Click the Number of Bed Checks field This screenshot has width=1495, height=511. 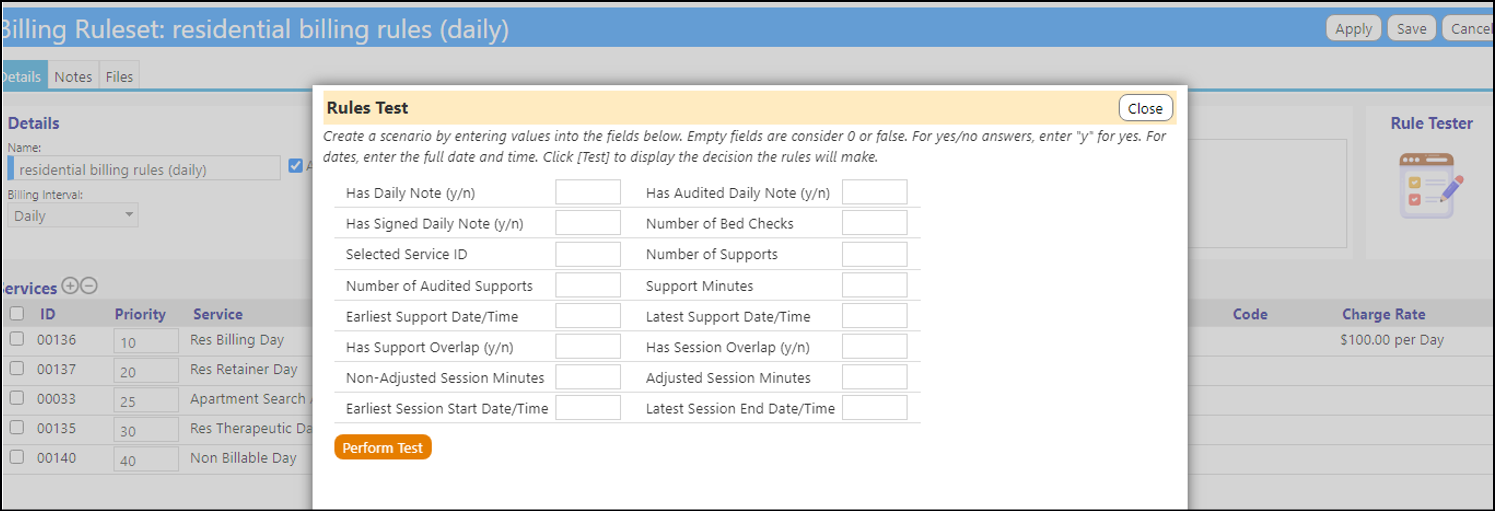click(x=875, y=223)
